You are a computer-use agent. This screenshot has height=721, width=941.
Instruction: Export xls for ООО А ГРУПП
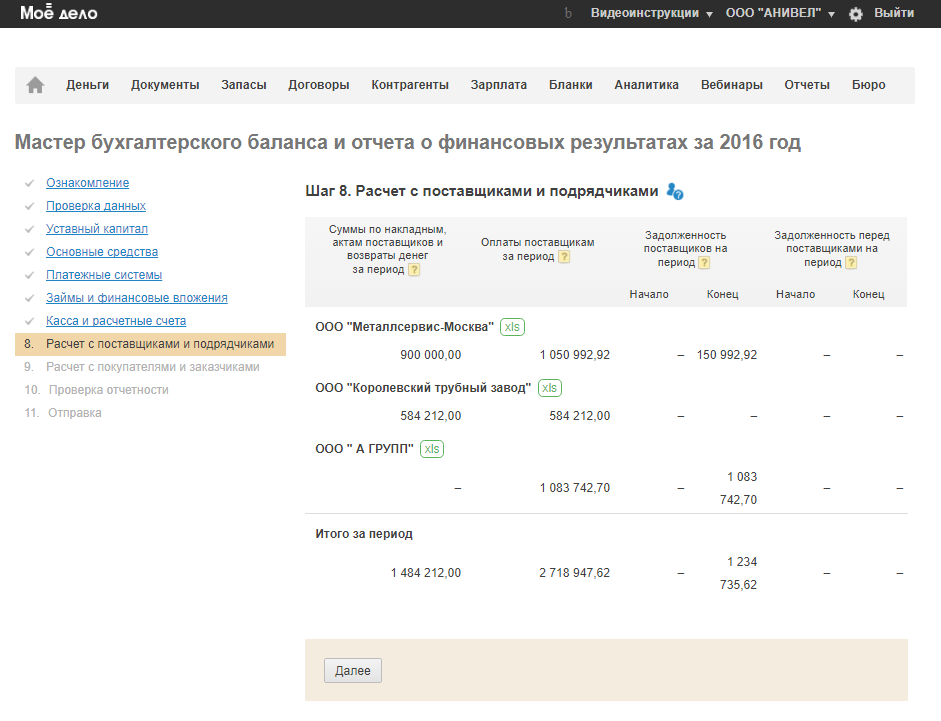pyautogui.click(x=431, y=449)
